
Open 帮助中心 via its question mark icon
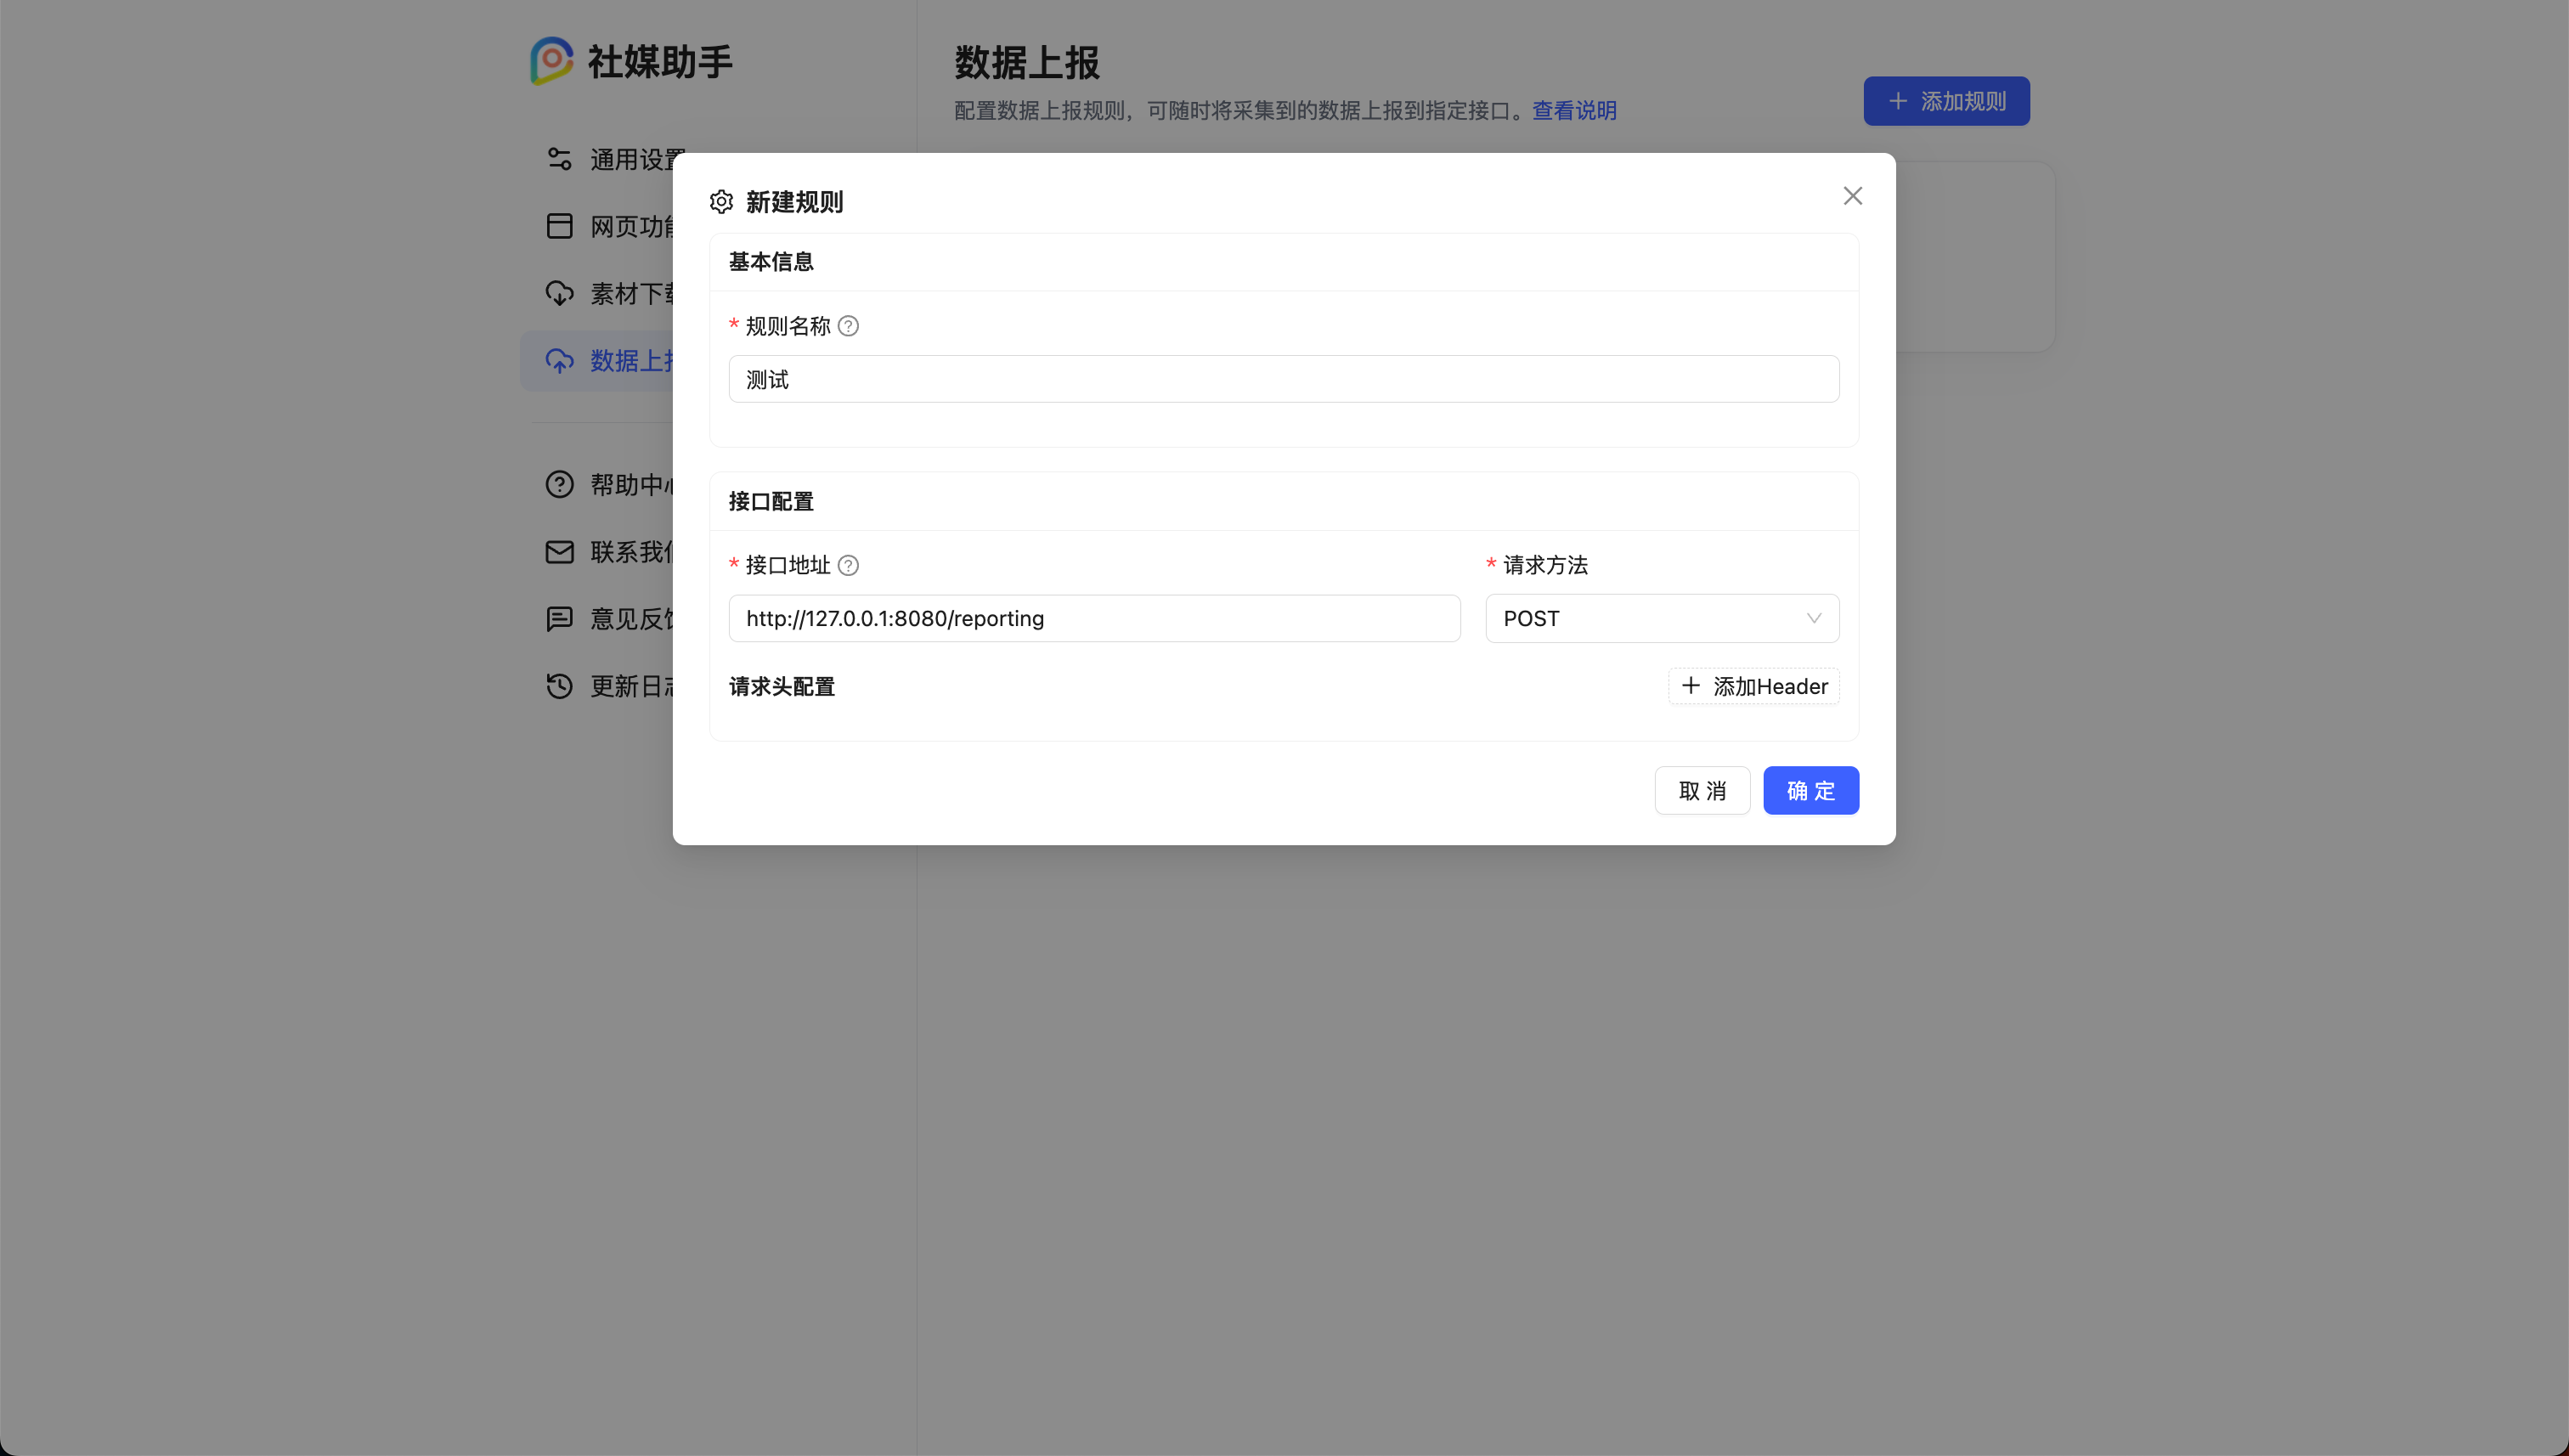(559, 484)
